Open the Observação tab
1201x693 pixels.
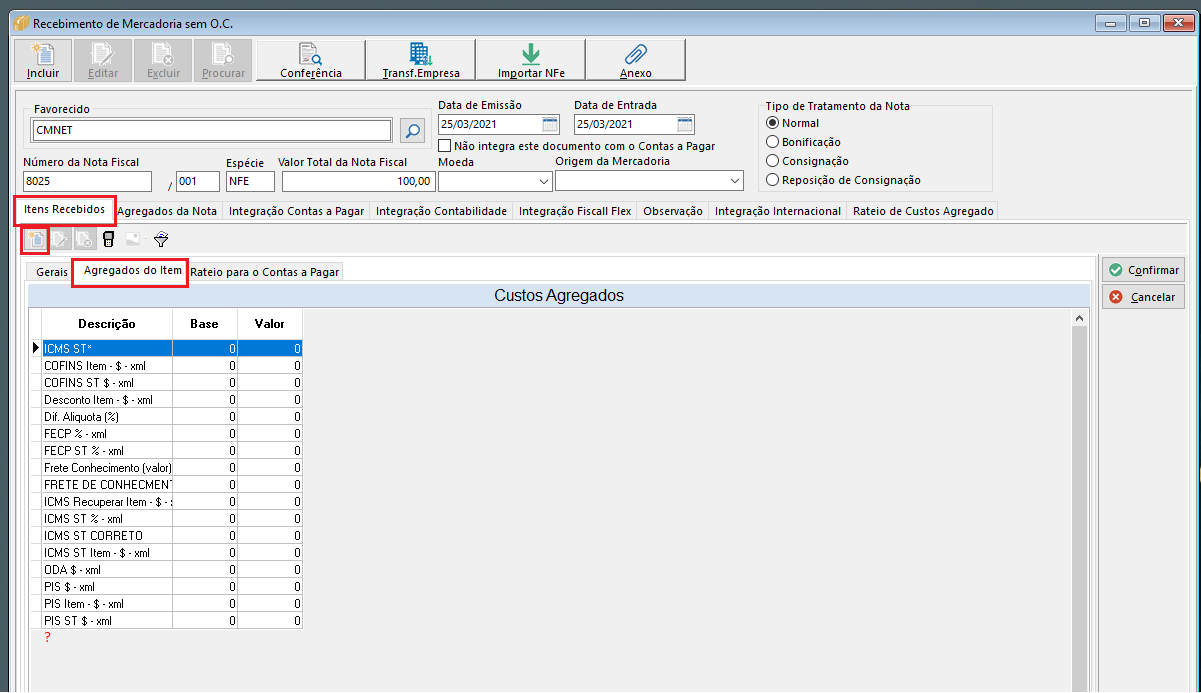(672, 211)
